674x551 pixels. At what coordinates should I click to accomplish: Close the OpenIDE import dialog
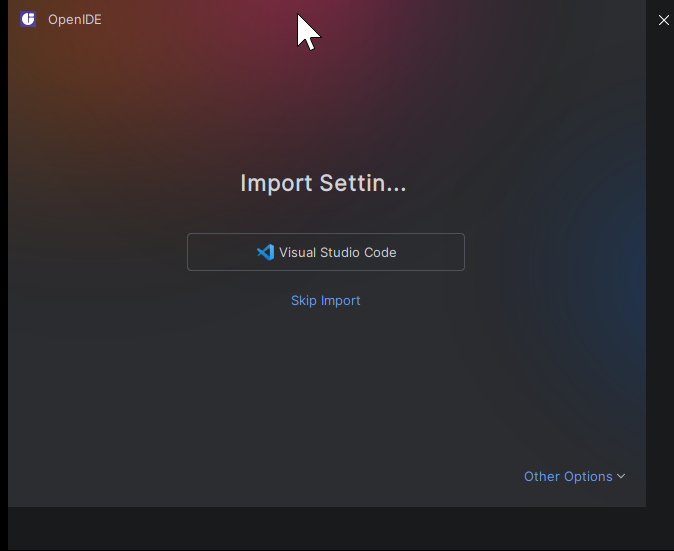coord(664,20)
